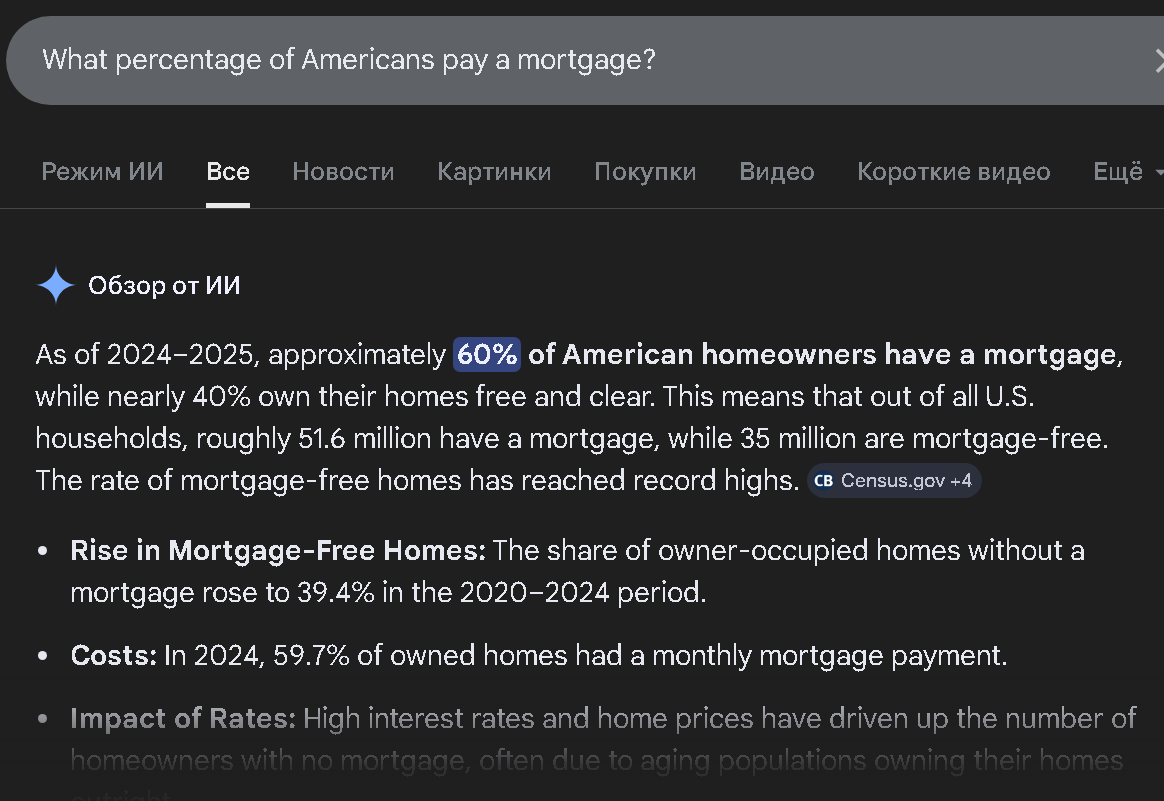Open the Новости tab
The image size is (1164, 801).
(343, 172)
